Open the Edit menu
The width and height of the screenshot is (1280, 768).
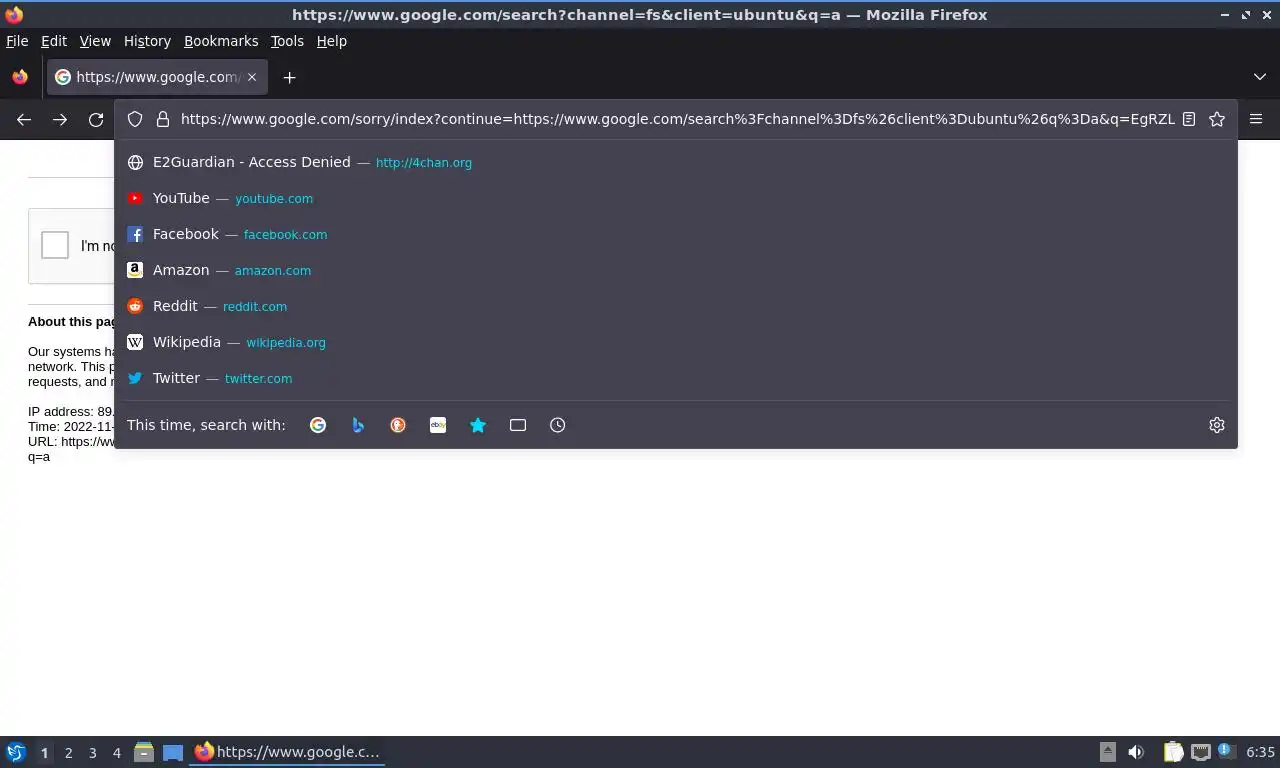tap(54, 41)
